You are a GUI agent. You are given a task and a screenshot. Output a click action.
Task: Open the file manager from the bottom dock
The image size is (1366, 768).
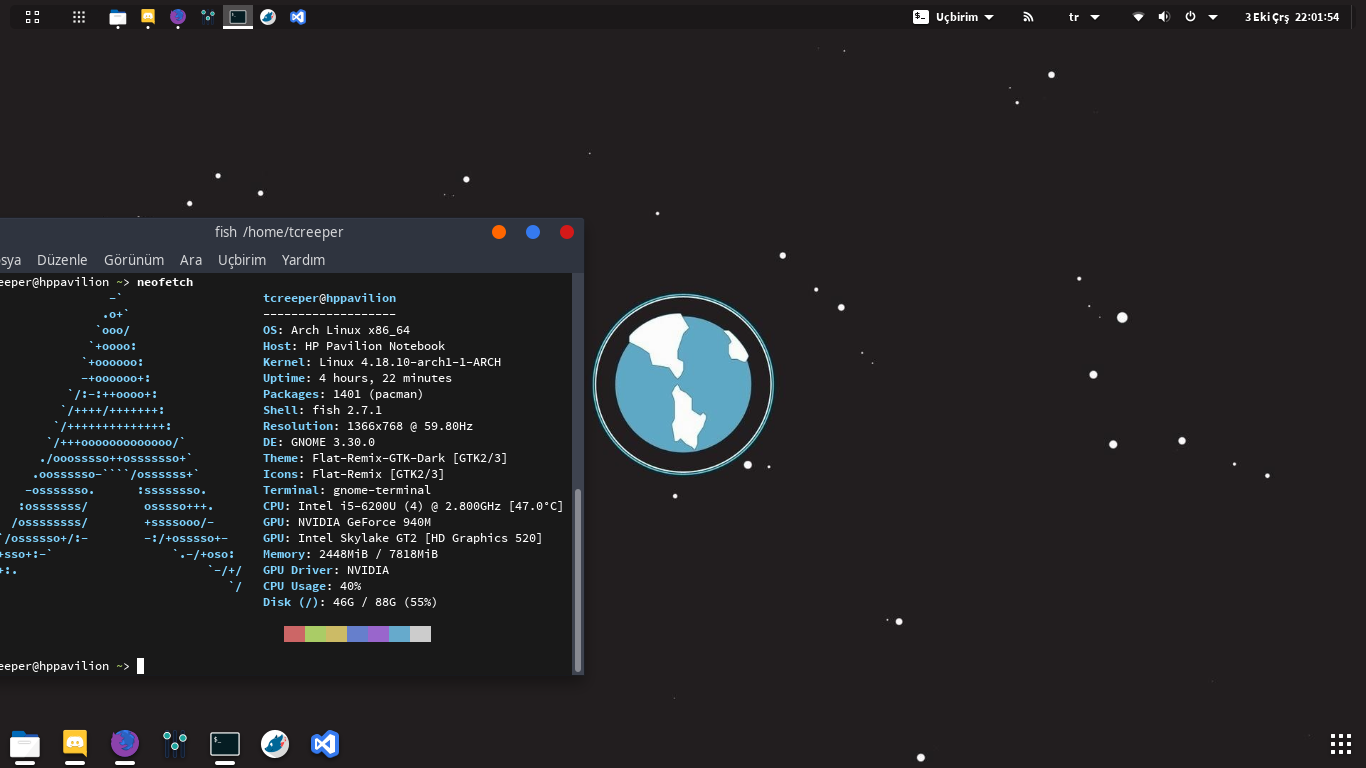tap(25, 744)
